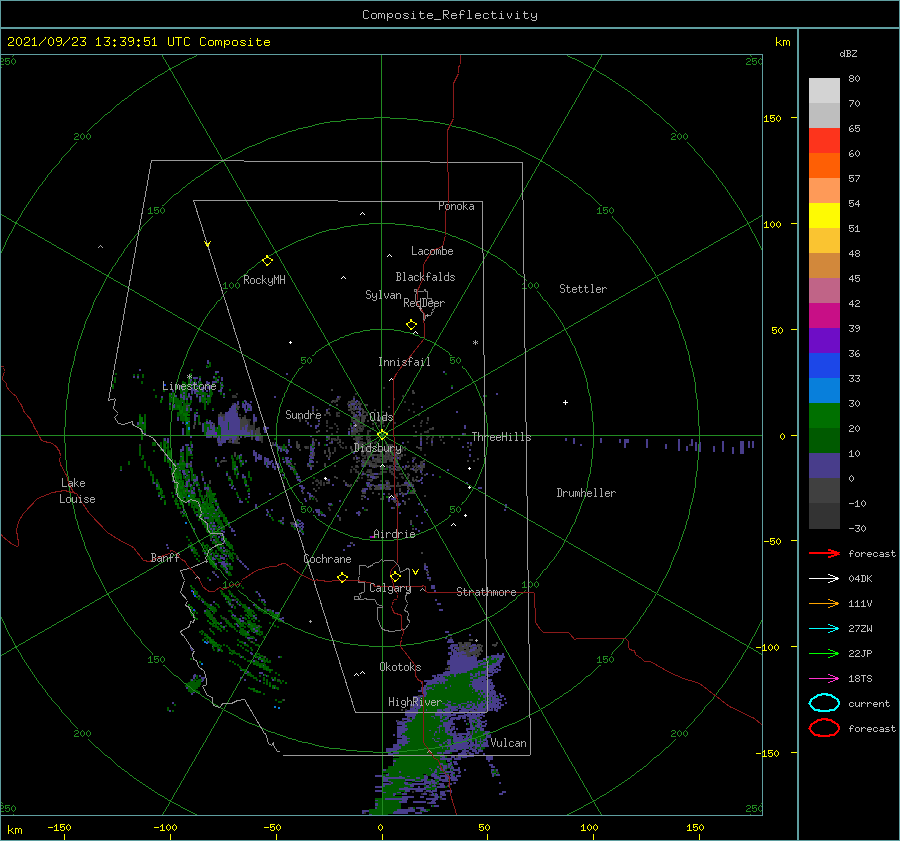Image resolution: width=900 pixels, height=841 pixels.
Task: Select the magenta 42 dBZ legend swatch
Action: tap(824, 315)
